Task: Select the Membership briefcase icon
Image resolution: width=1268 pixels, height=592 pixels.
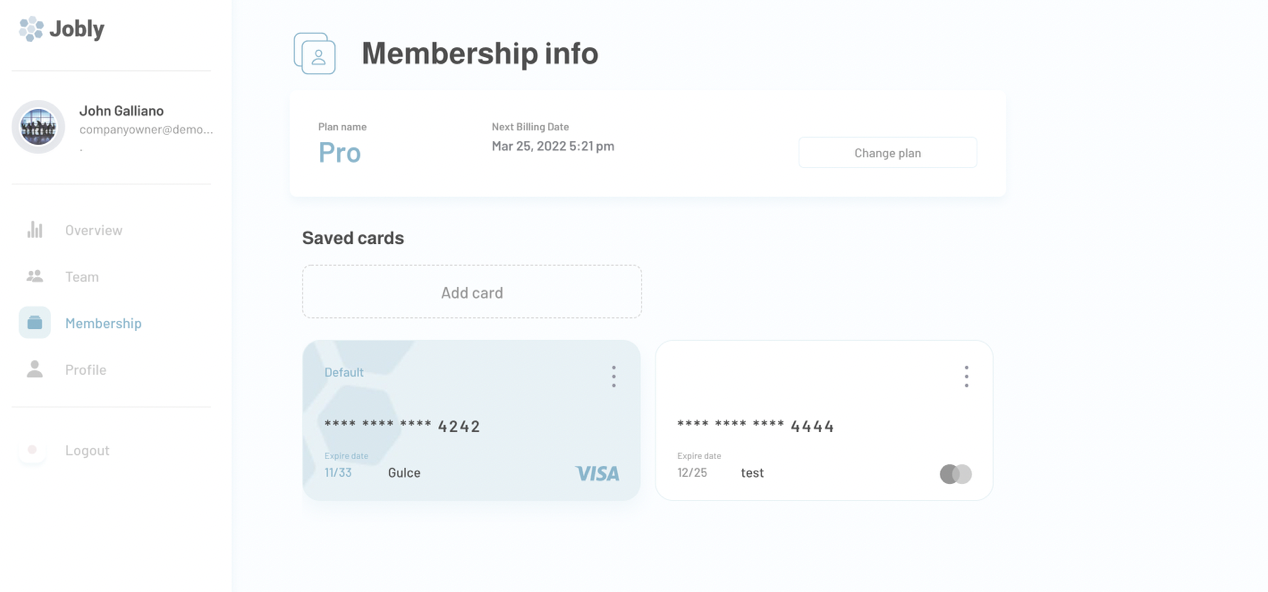Action: coord(35,323)
